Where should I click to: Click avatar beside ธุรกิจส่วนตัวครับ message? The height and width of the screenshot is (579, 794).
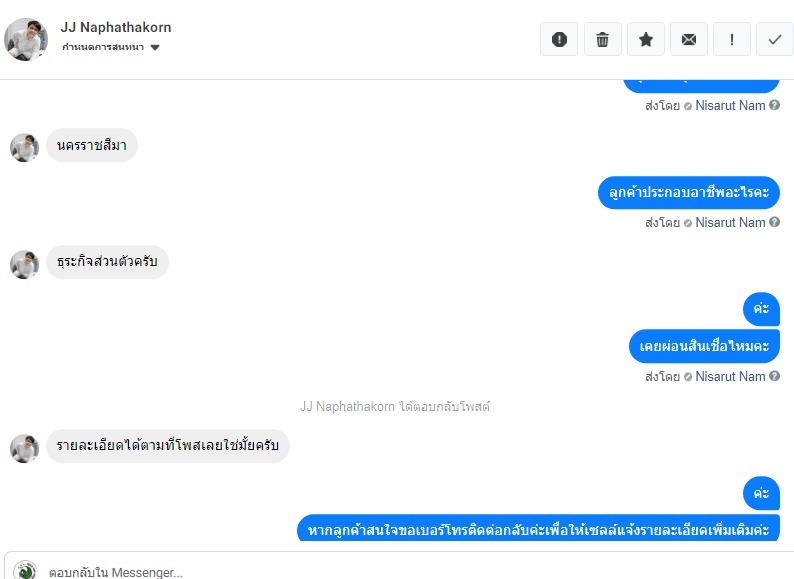click(24, 264)
